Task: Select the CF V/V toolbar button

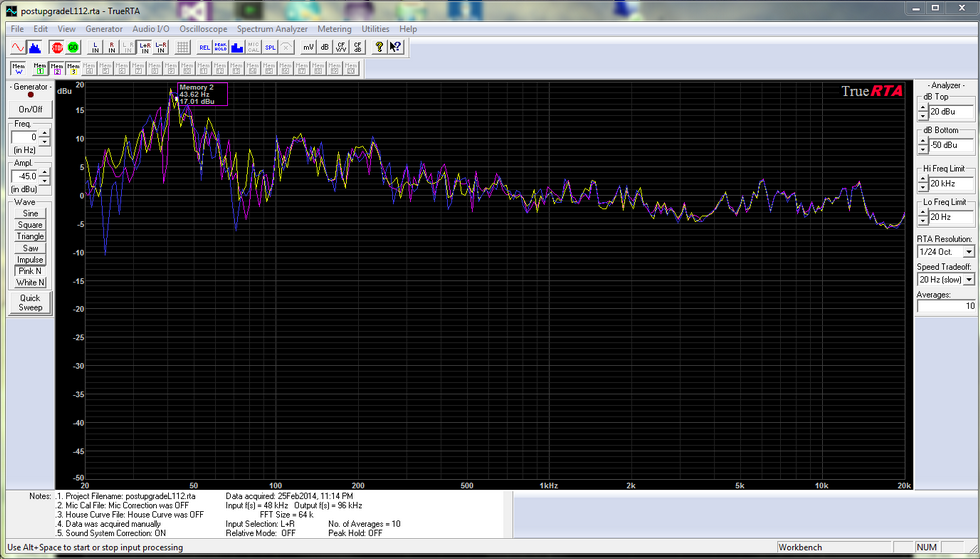Action: click(341, 47)
